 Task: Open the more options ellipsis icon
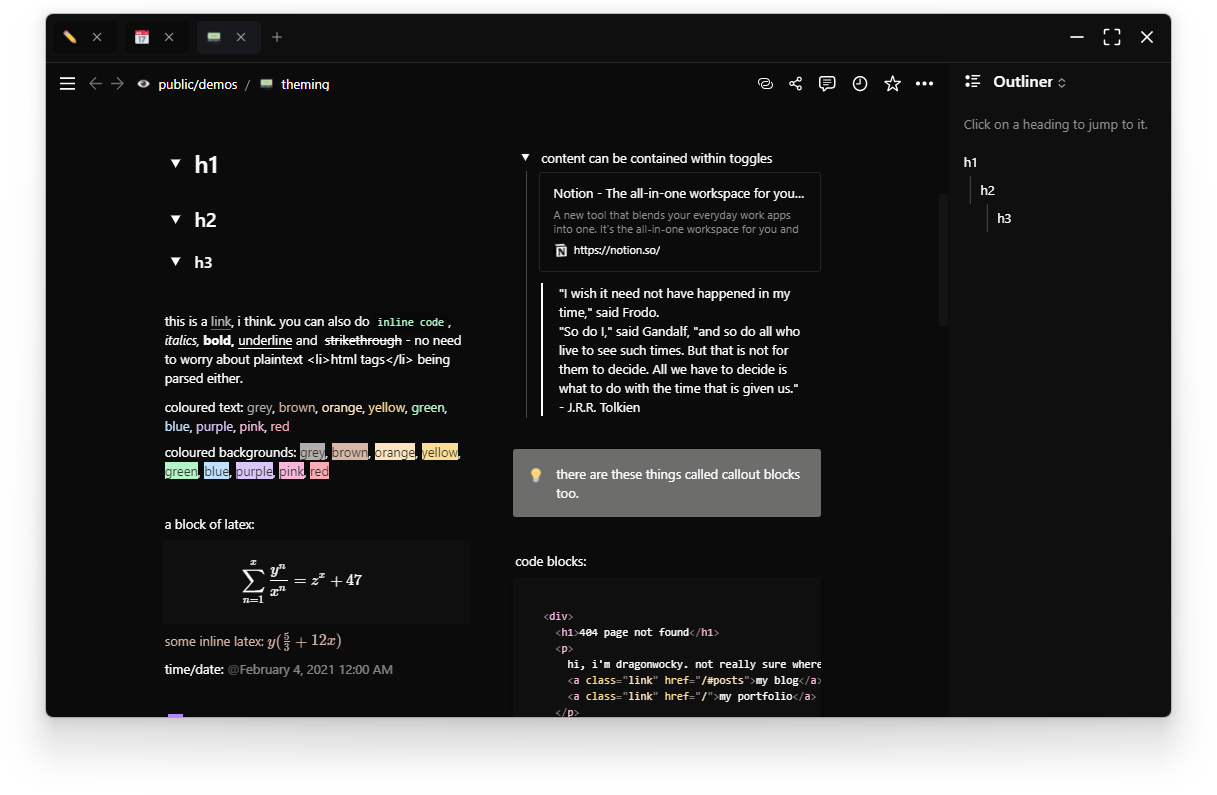(924, 84)
